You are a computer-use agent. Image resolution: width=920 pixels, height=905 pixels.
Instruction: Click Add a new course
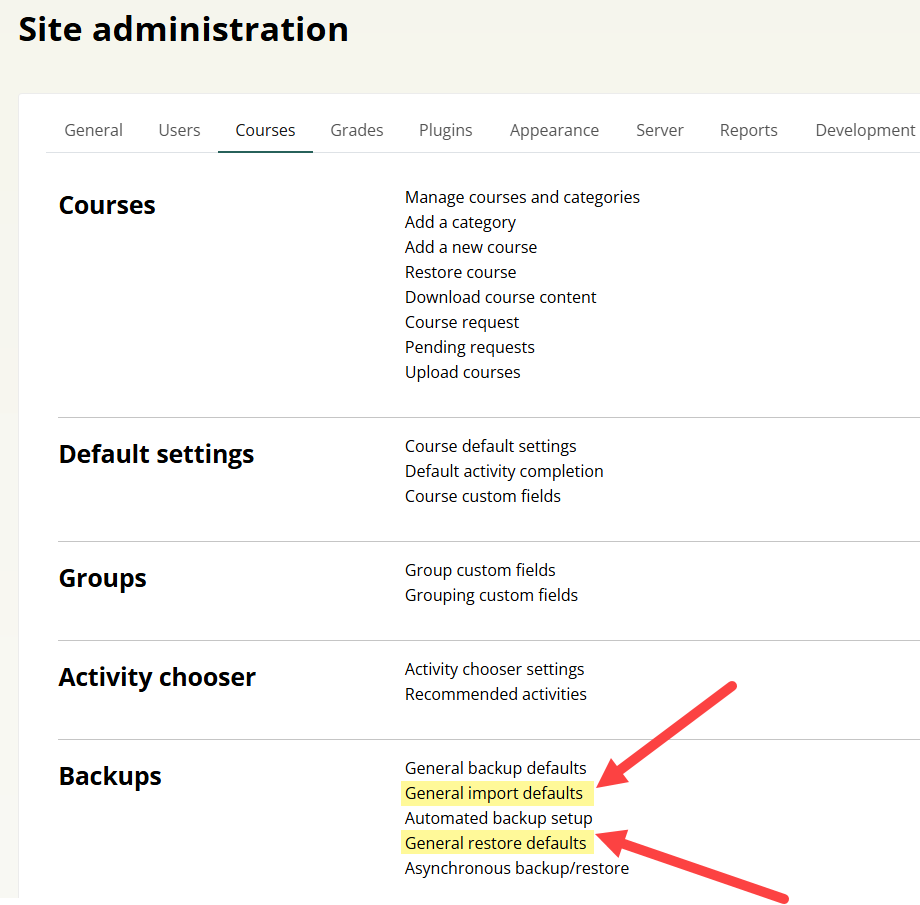pyautogui.click(x=471, y=247)
